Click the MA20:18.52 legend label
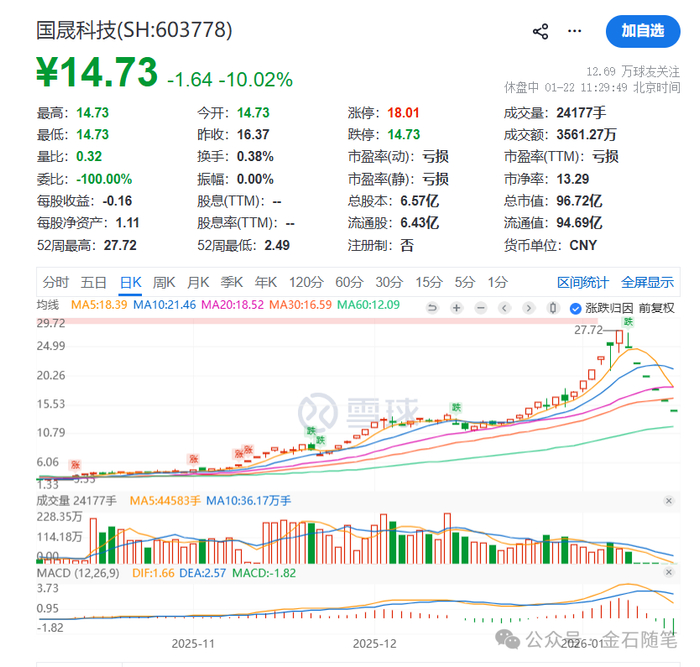700x667 pixels. click(233, 305)
